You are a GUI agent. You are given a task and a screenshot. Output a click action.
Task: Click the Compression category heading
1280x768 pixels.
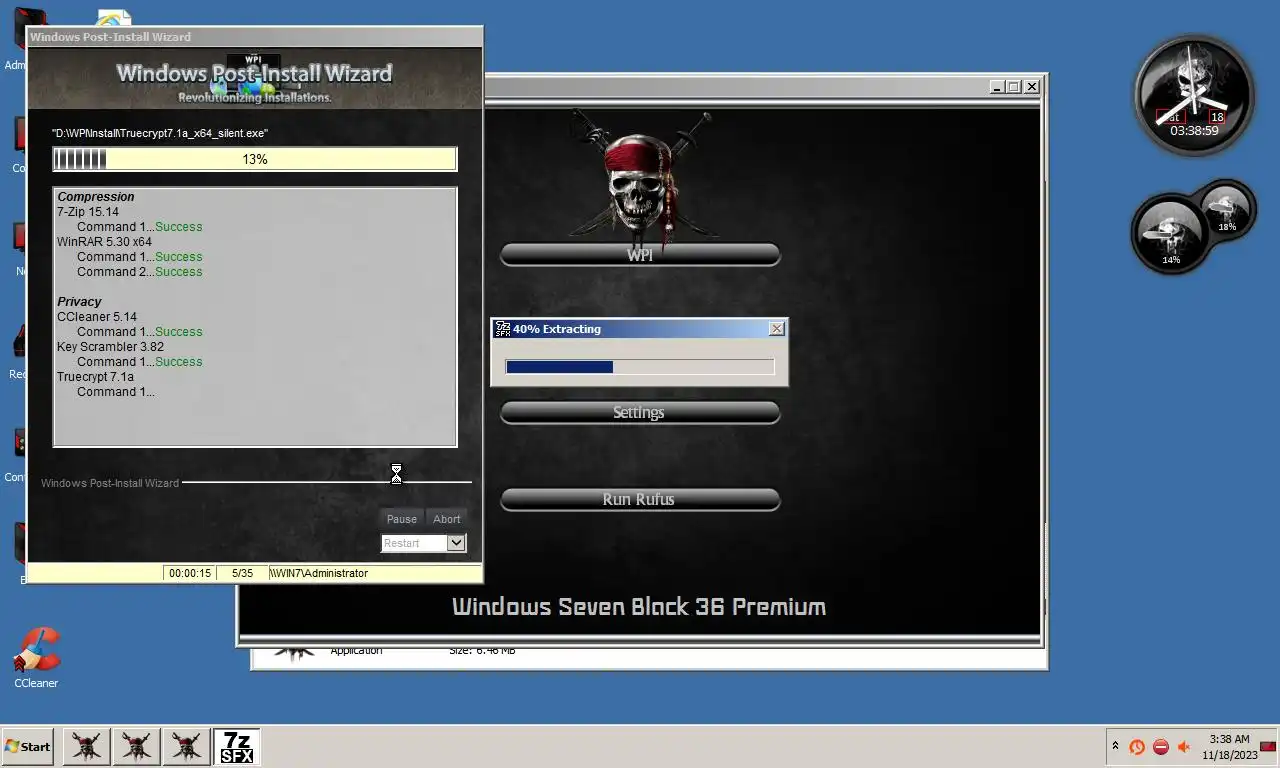click(x=96, y=197)
